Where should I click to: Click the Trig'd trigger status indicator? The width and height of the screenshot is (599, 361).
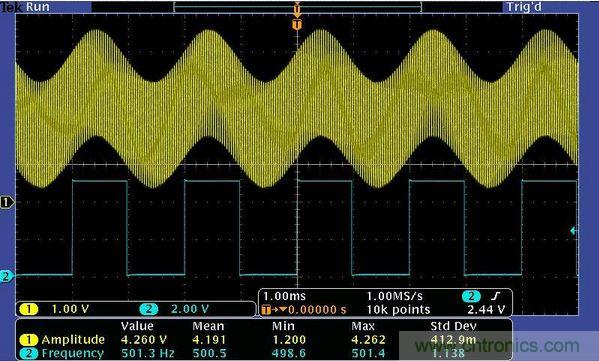(524, 6)
